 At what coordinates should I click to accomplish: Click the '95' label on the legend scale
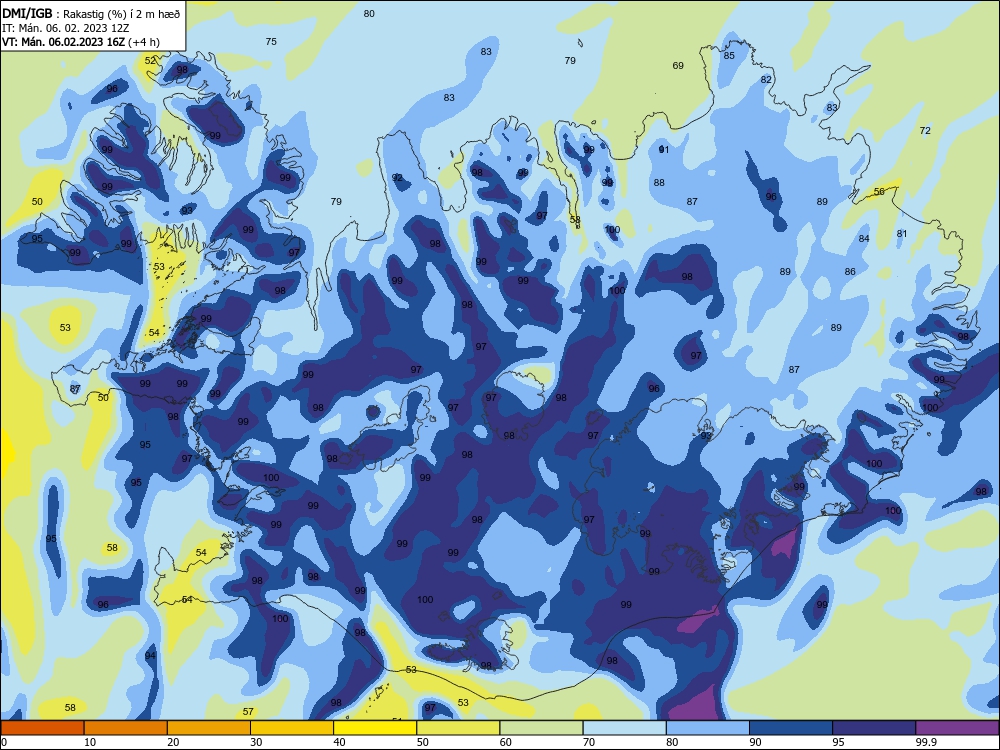pos(838,742)
